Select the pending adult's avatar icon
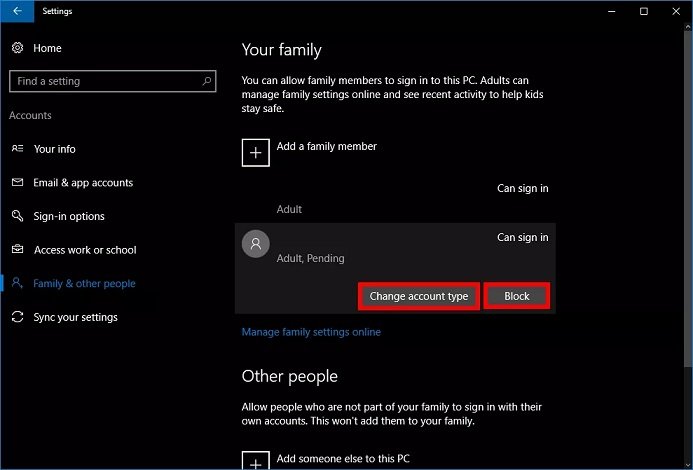 [x=256, y=244]
